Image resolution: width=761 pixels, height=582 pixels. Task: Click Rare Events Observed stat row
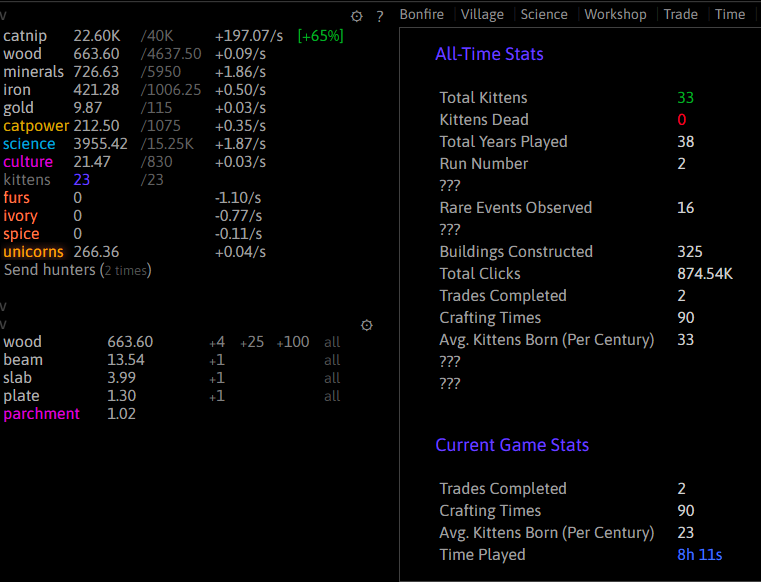(x=566, y=208)
